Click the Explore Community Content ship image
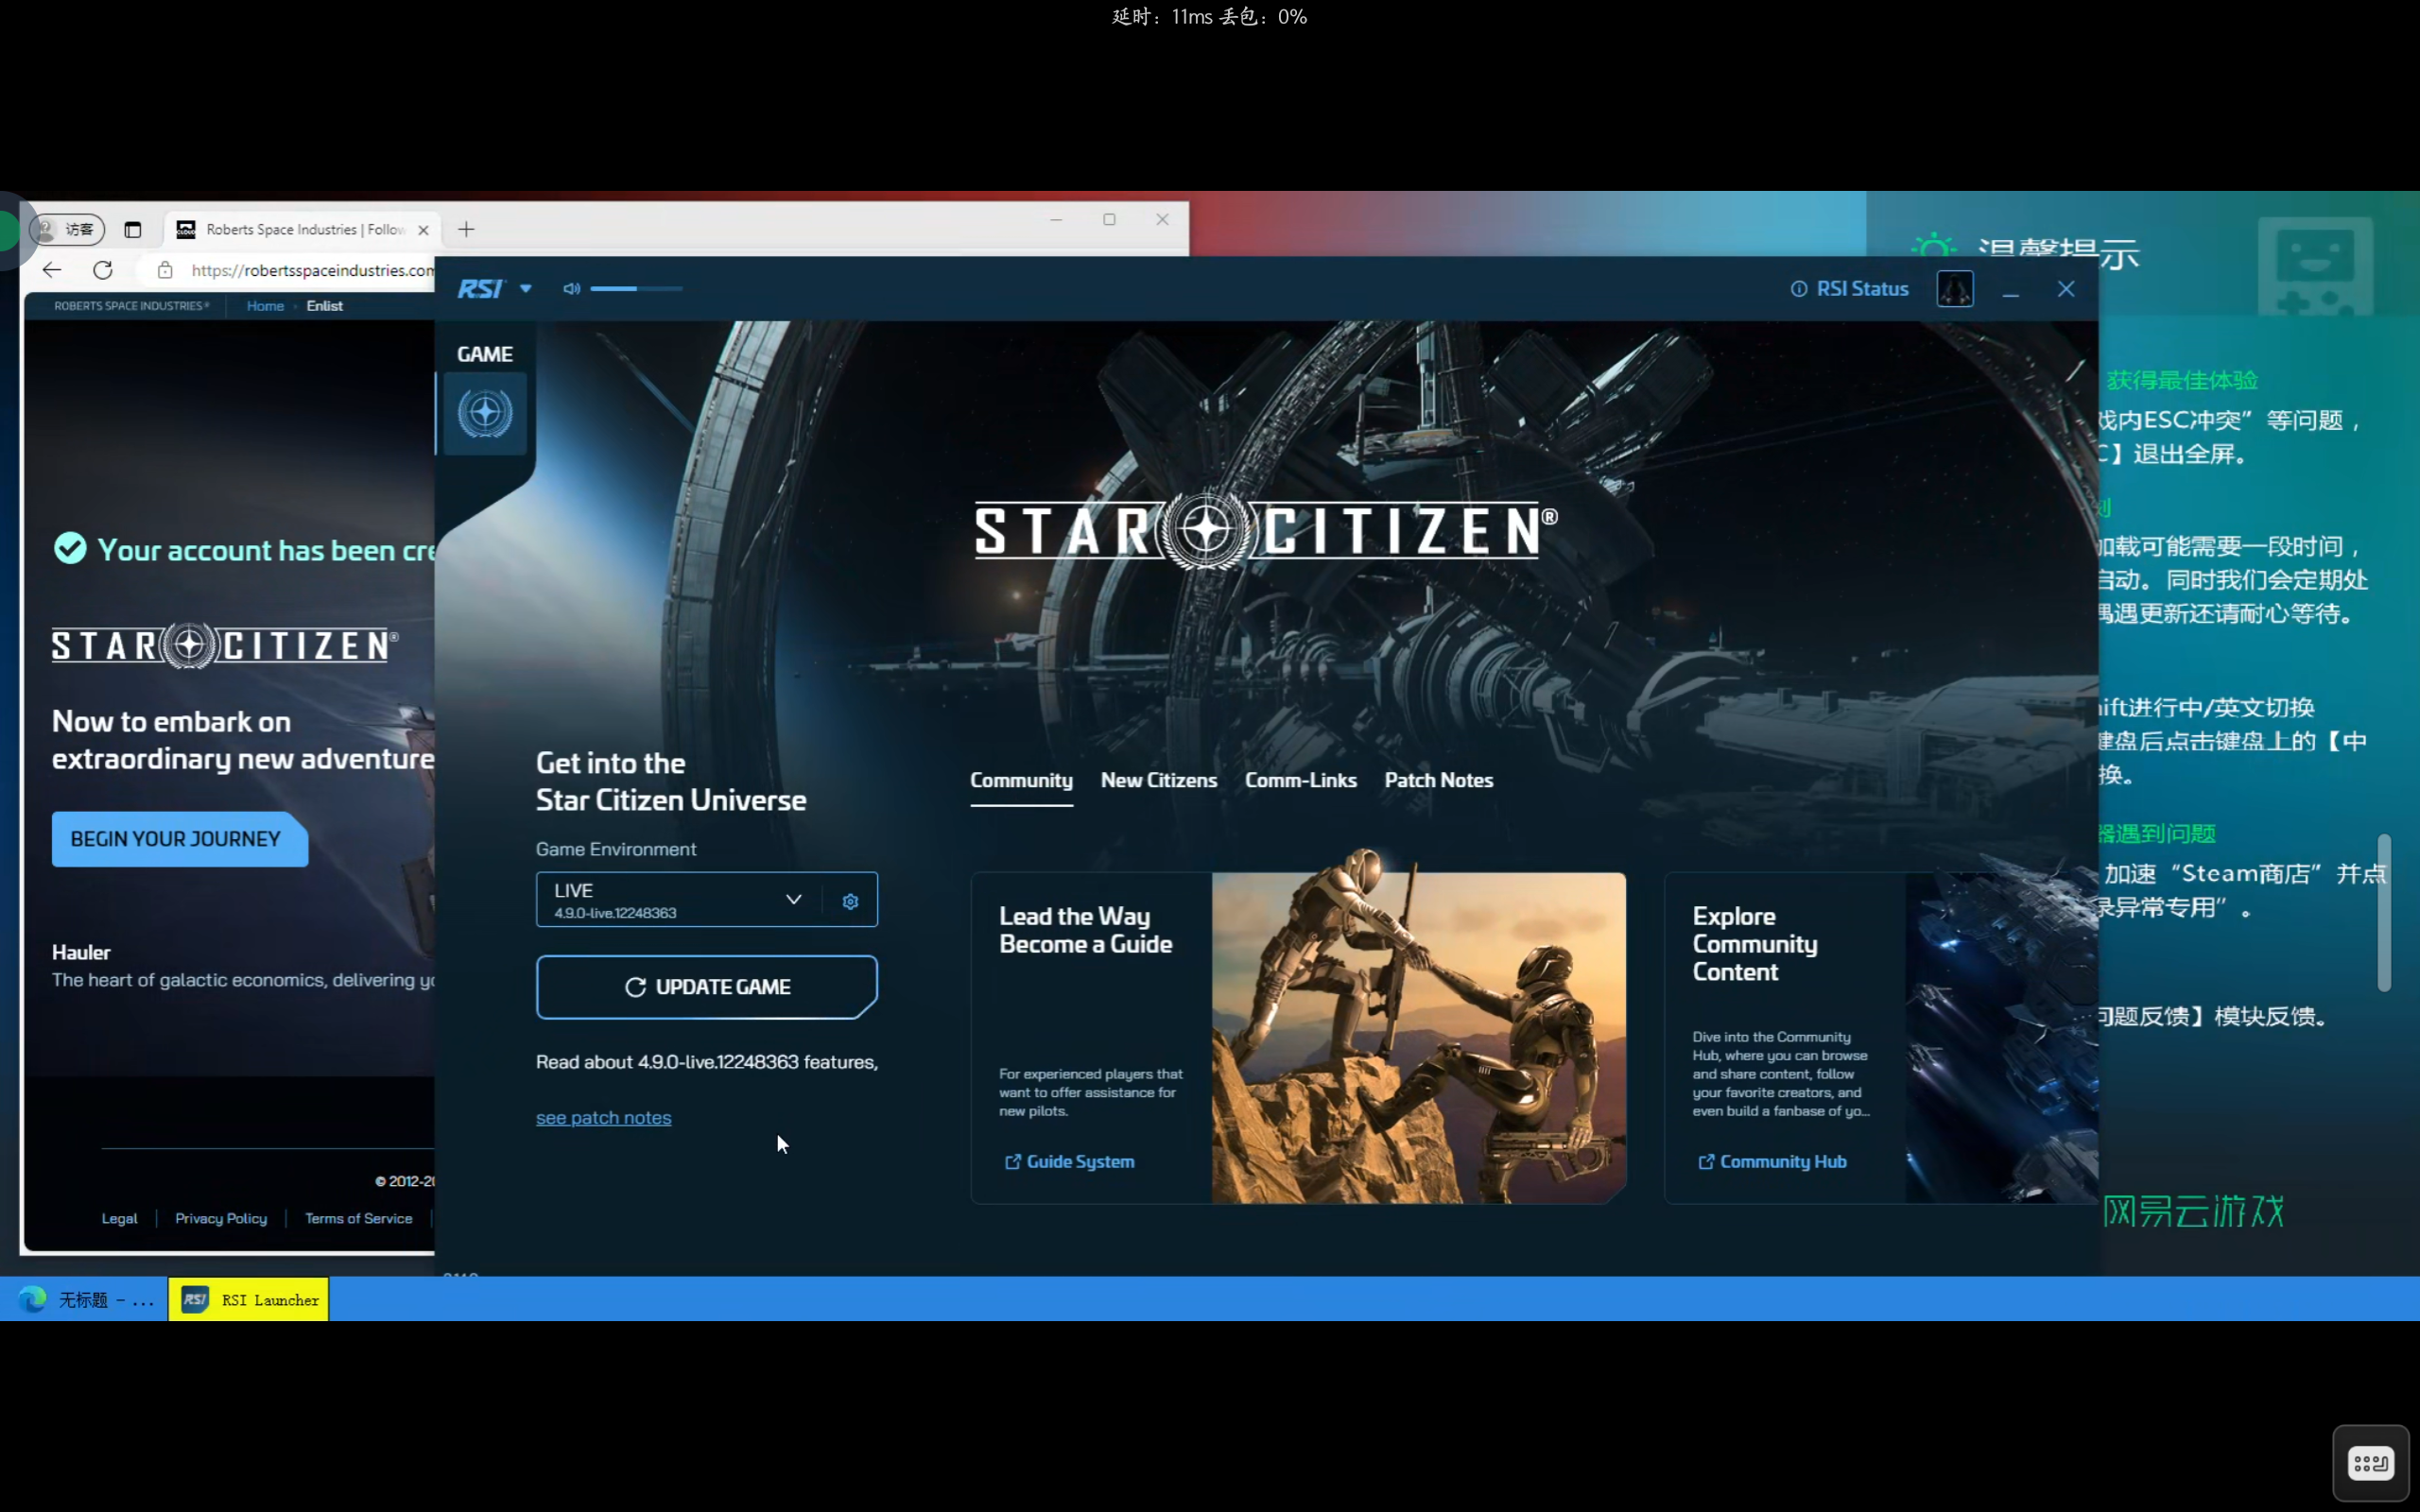The height and width of the screenshot is (1512, 2420). (x=2001, y=1038)
